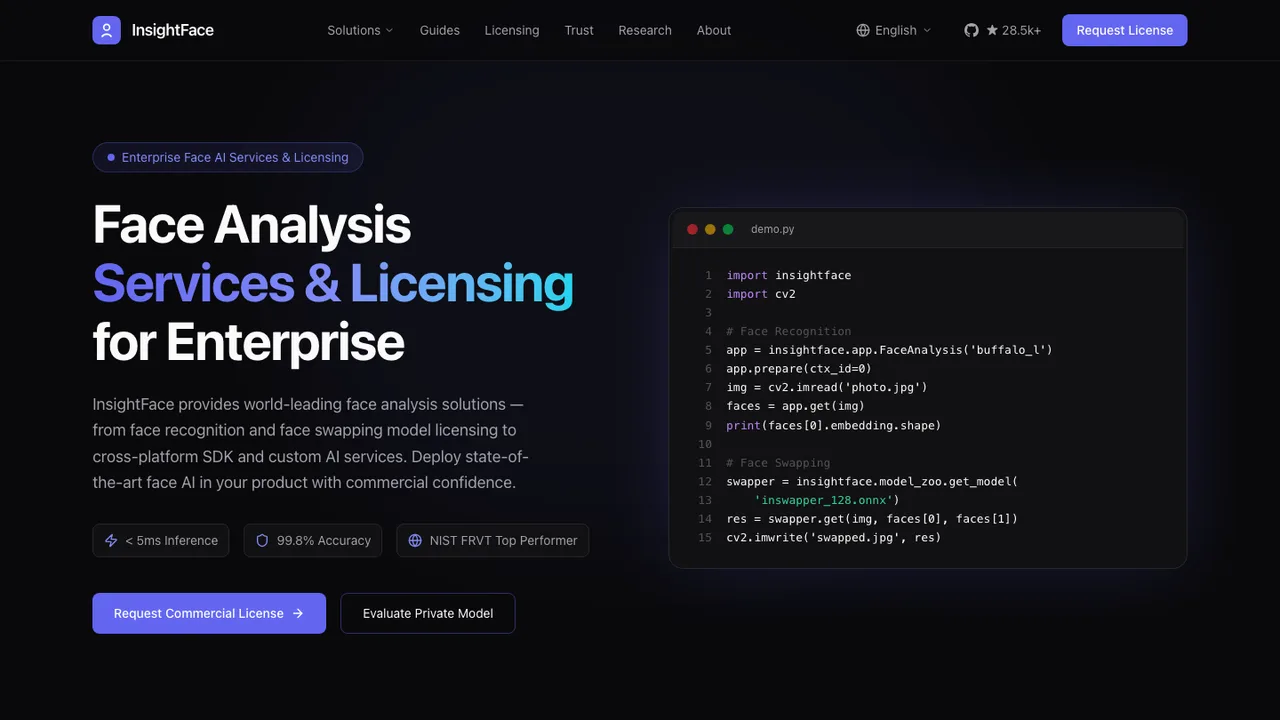Click the shield icon for 99.8% Accuracy

coord(262,540)
